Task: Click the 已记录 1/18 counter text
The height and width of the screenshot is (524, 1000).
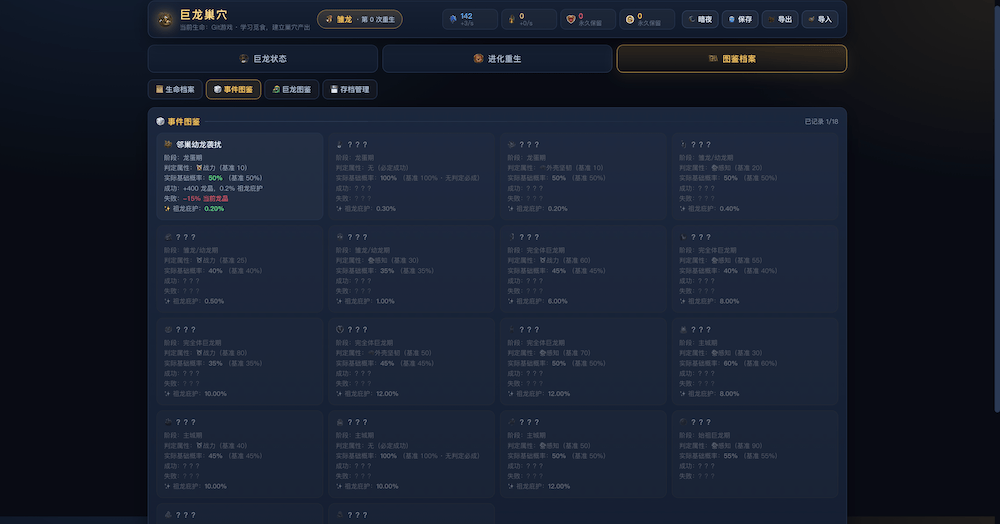Action: (821, 121)
